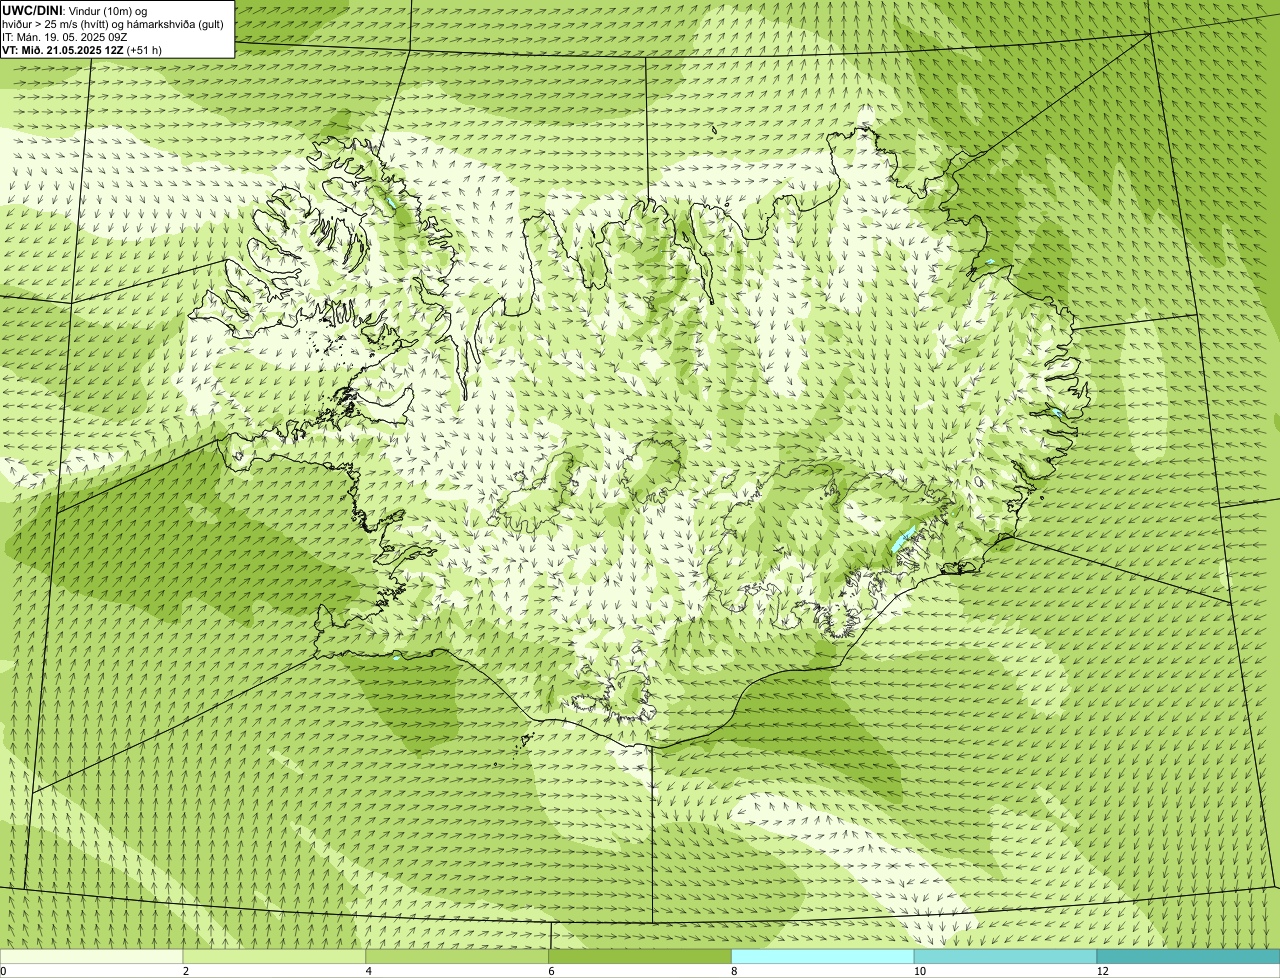Image resolution: width=1280 pixels, height=978 pixels.
Task: Click the title text 'UWC/DINI: Vindur (10m) og'
Action: click(x=76, y=10)
